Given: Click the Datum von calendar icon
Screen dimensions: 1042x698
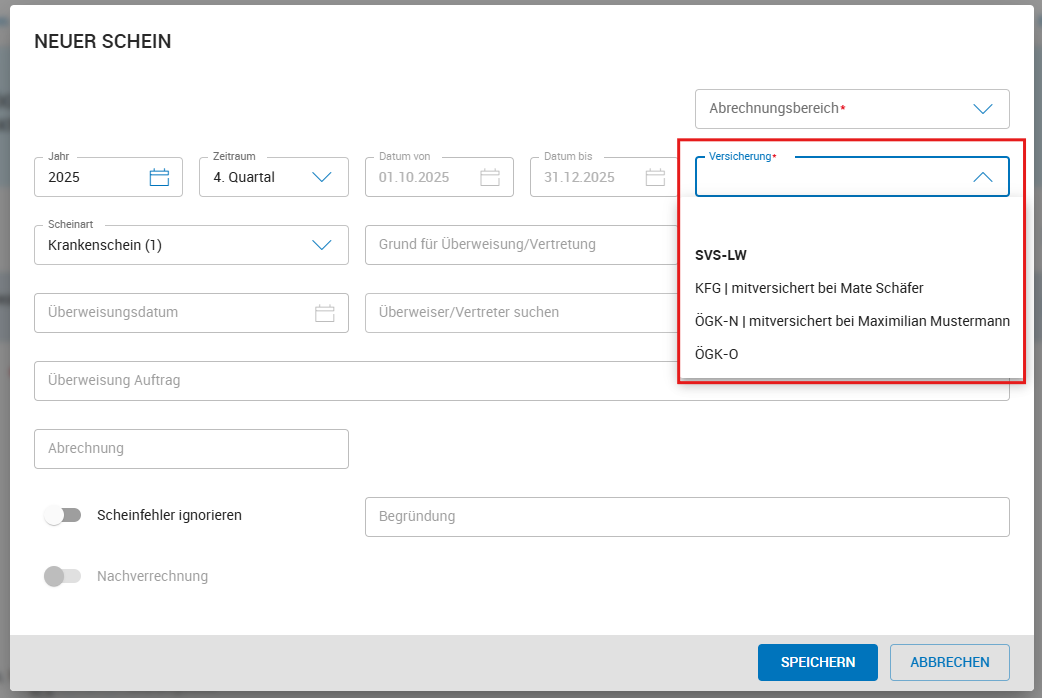Looking at the screenshot, I should [x=490, y=178].
